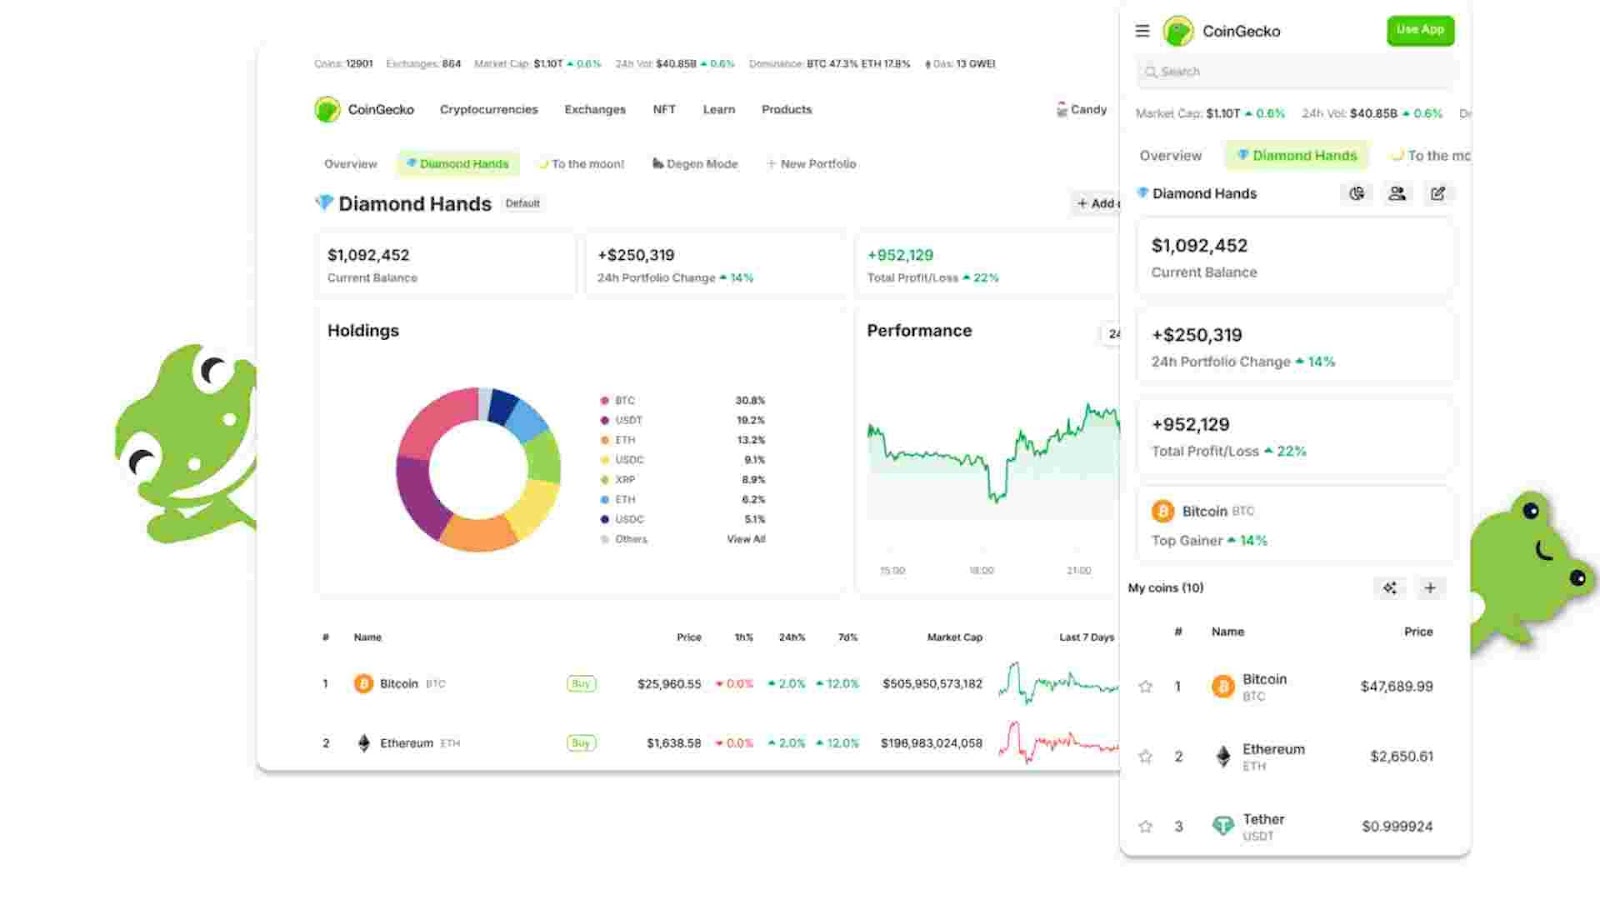Select the desktop Diamond Hands portfolio tab

(x=457, y=164)
